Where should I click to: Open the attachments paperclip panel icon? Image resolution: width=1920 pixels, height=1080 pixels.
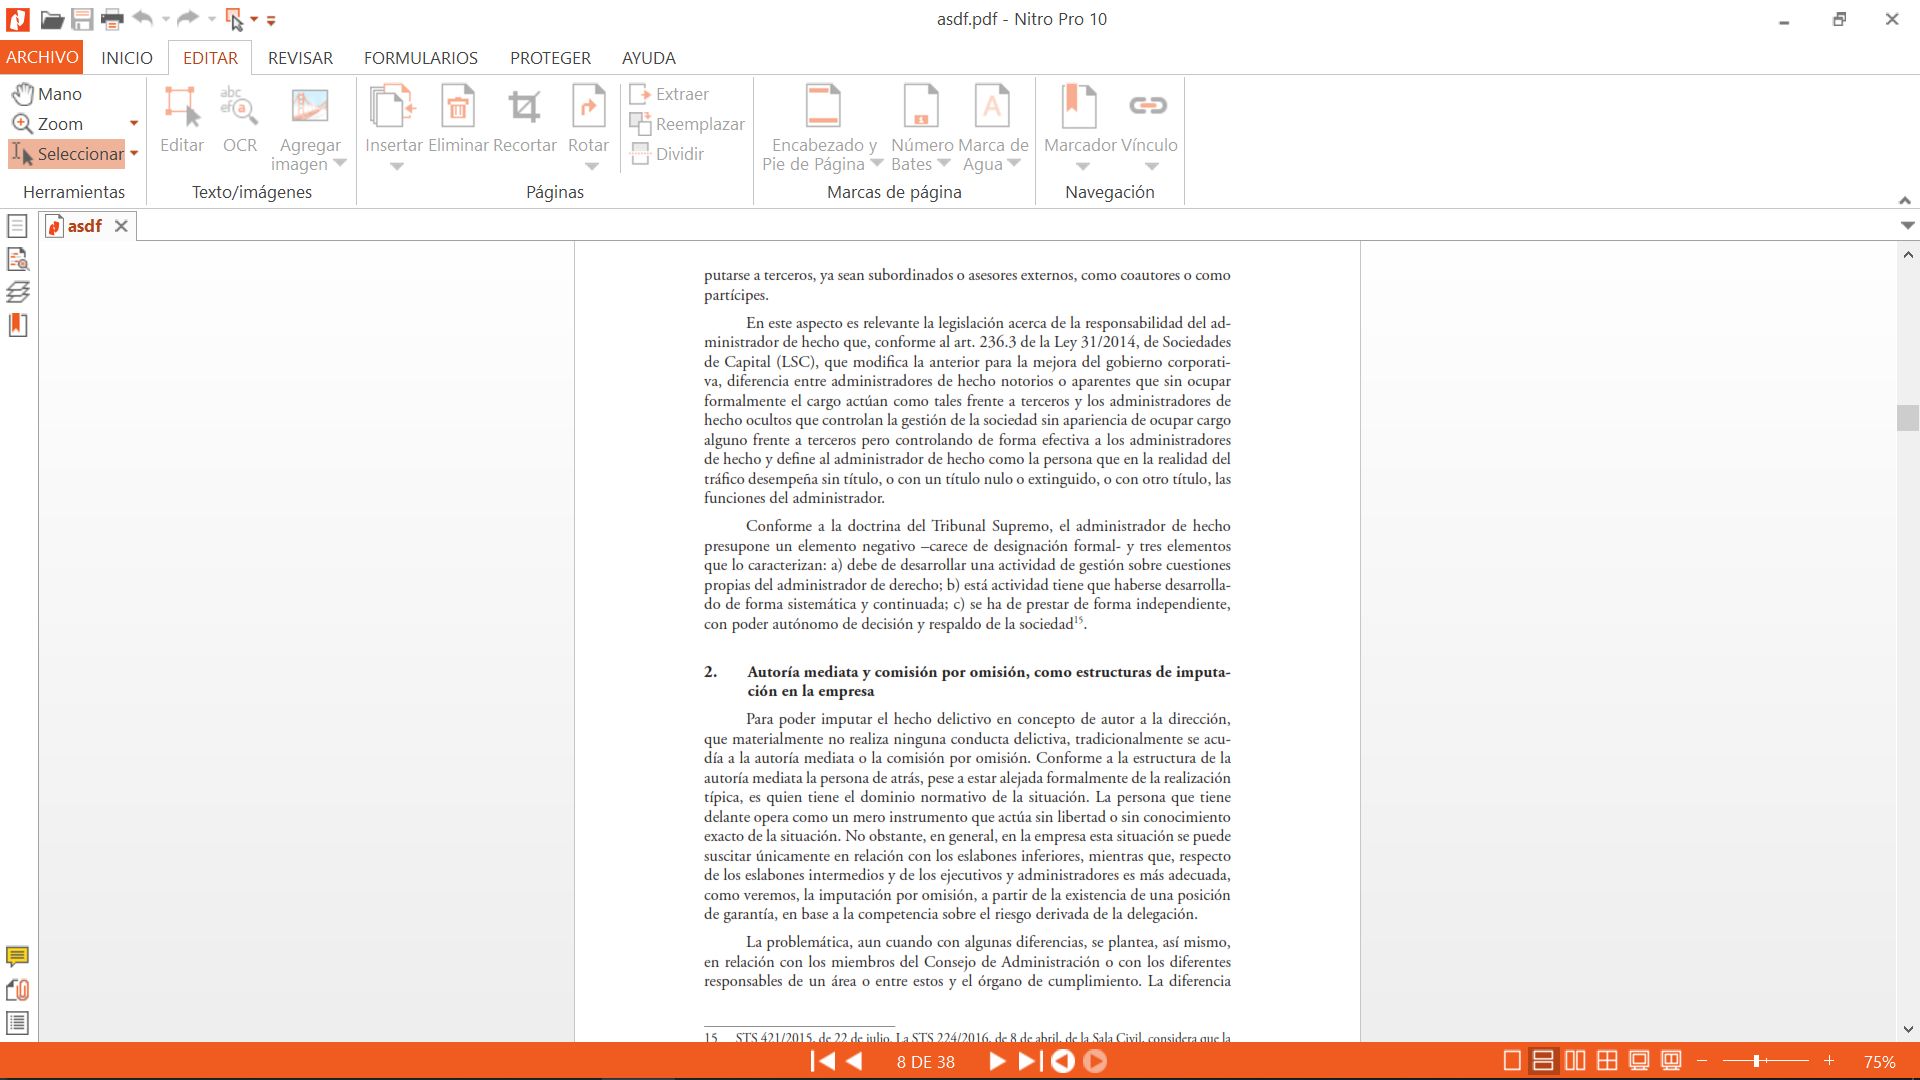(17, 990)
